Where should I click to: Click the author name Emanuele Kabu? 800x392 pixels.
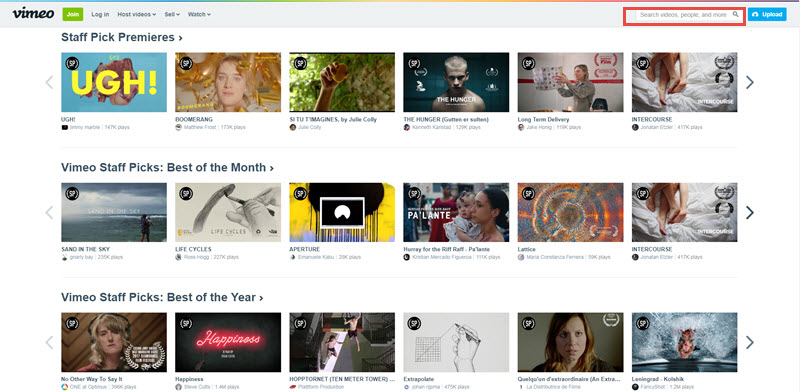316,257
